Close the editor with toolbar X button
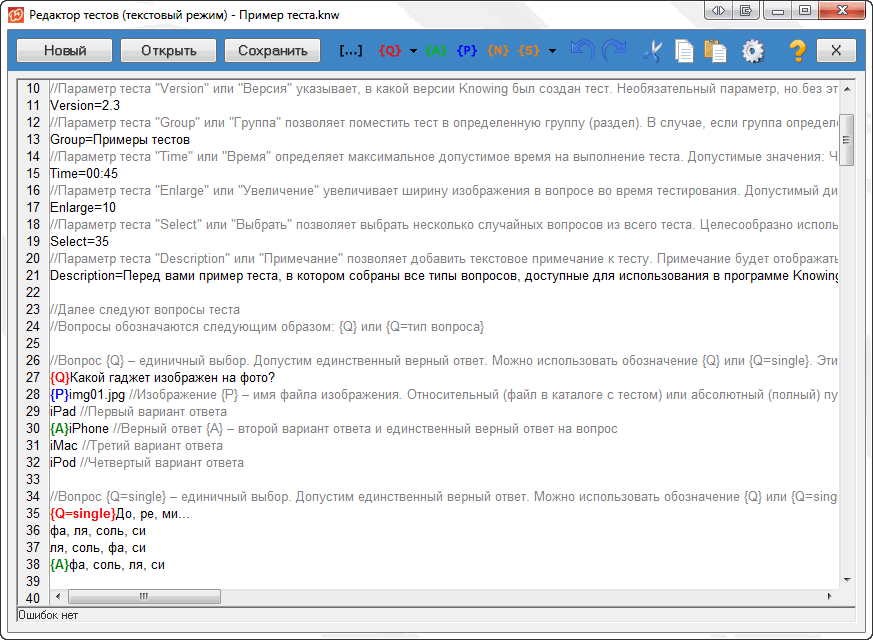Viewport: 873px width, 640px height. click(836, 51)
